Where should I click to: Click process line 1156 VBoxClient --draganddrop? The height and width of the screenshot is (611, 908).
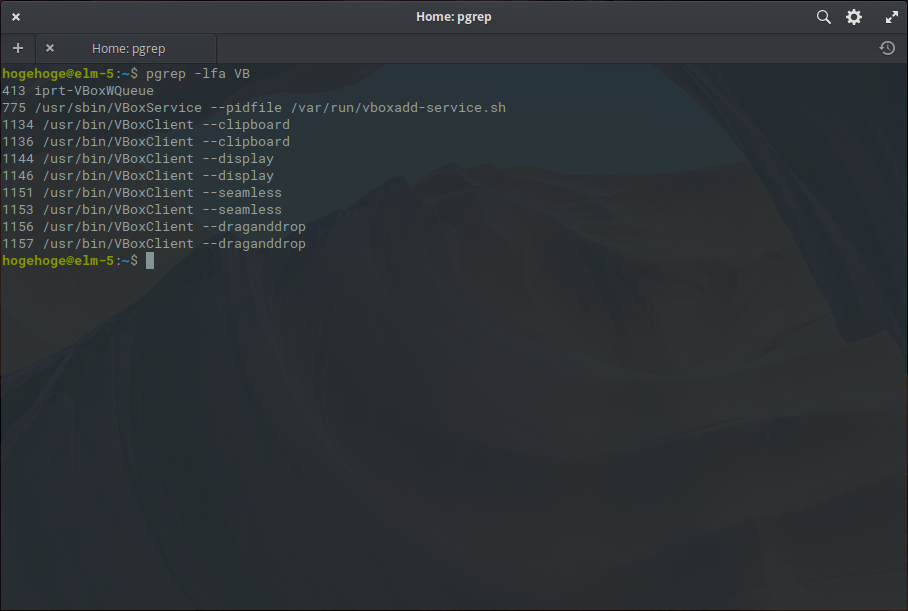click(x=153, y=226)
